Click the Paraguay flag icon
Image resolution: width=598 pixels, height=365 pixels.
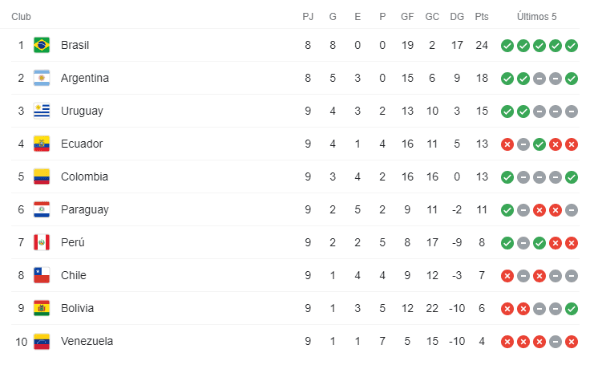pyautogui.click(x=42, y=209)
